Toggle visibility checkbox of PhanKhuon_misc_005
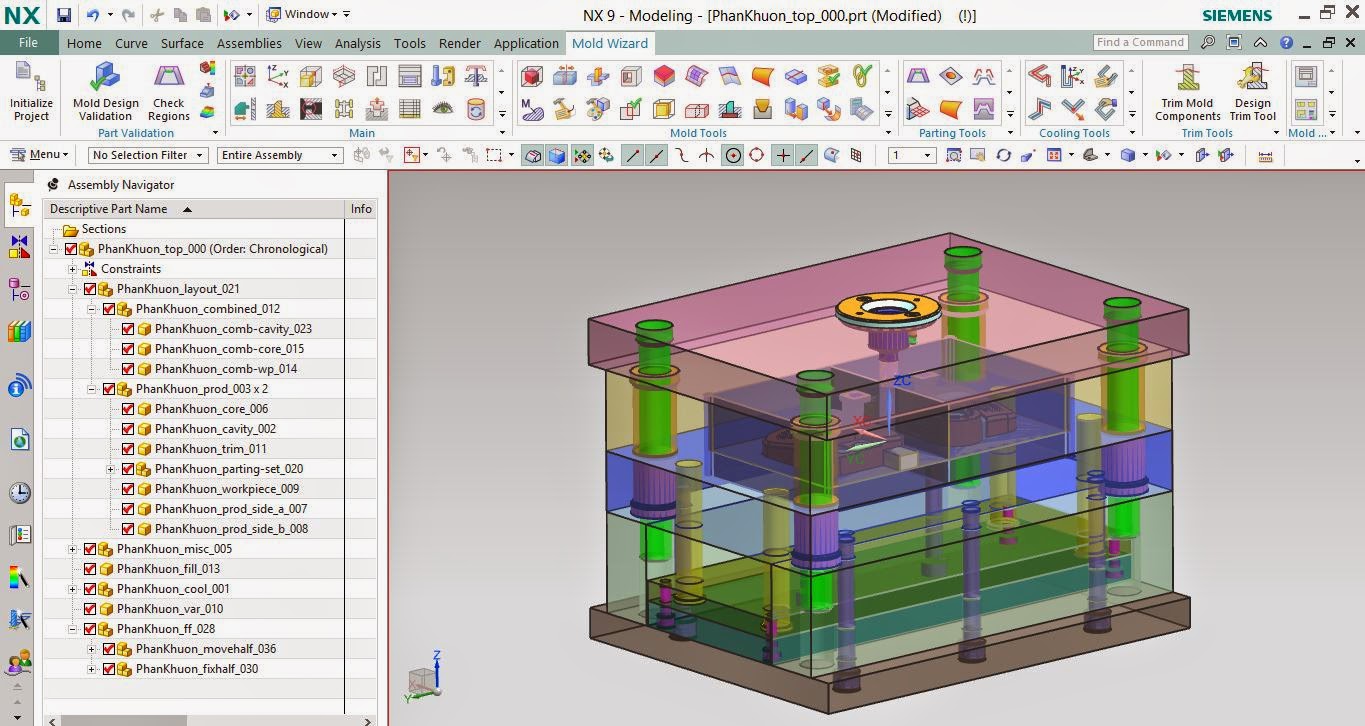 [90, 549]
